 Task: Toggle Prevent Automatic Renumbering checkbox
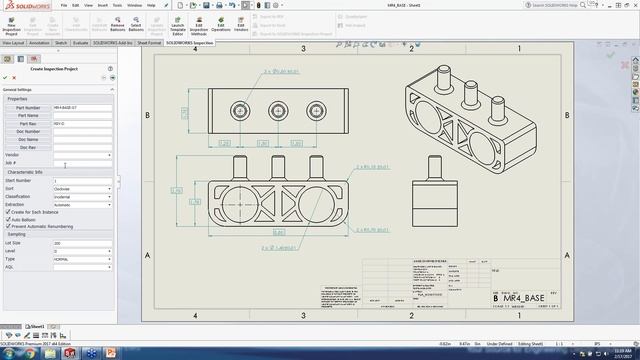click(8, 226)
